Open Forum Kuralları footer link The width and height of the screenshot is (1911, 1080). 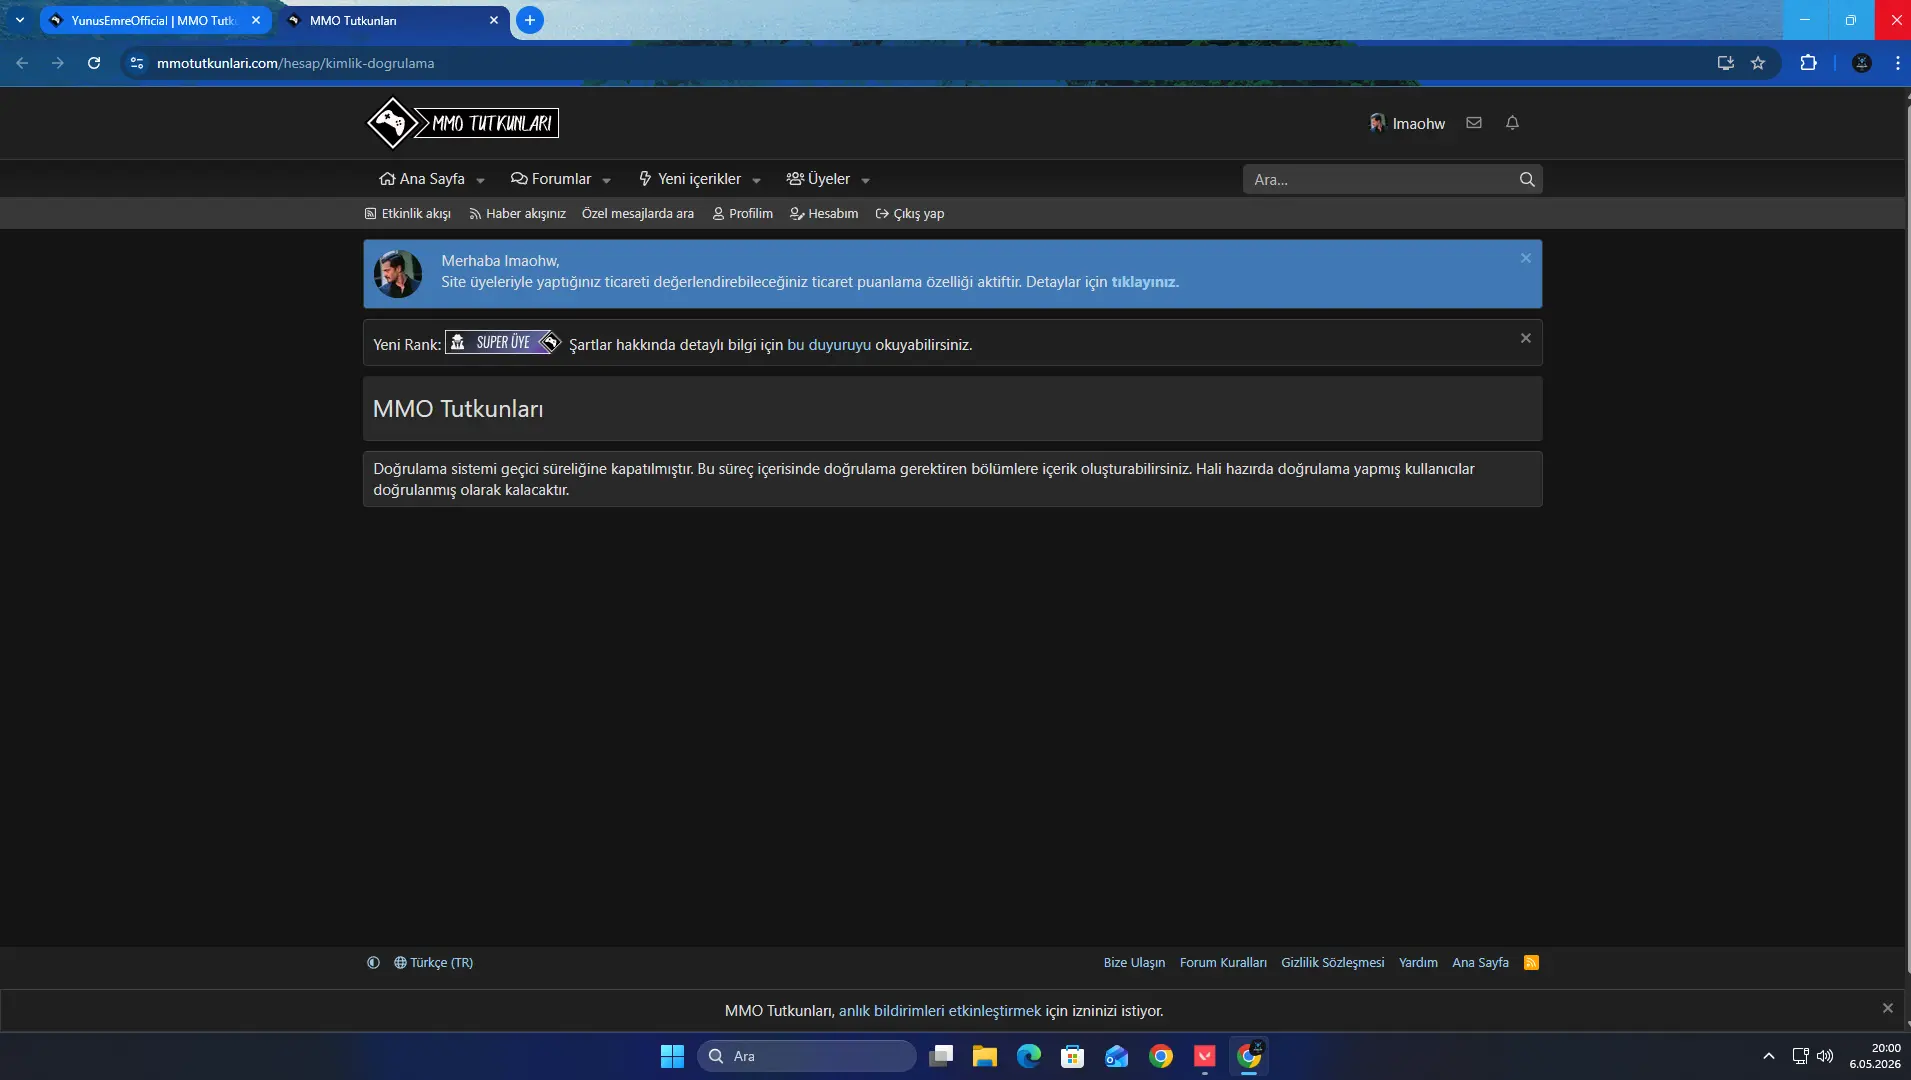tap(1223, 963)
